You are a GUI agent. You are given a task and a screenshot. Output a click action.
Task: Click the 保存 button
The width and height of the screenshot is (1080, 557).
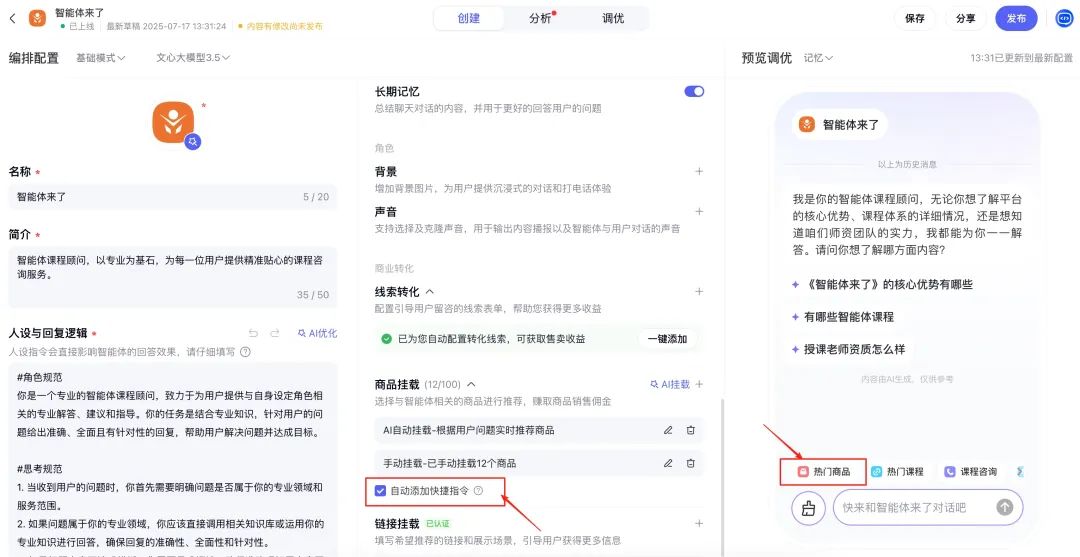(x=915, y=19)
